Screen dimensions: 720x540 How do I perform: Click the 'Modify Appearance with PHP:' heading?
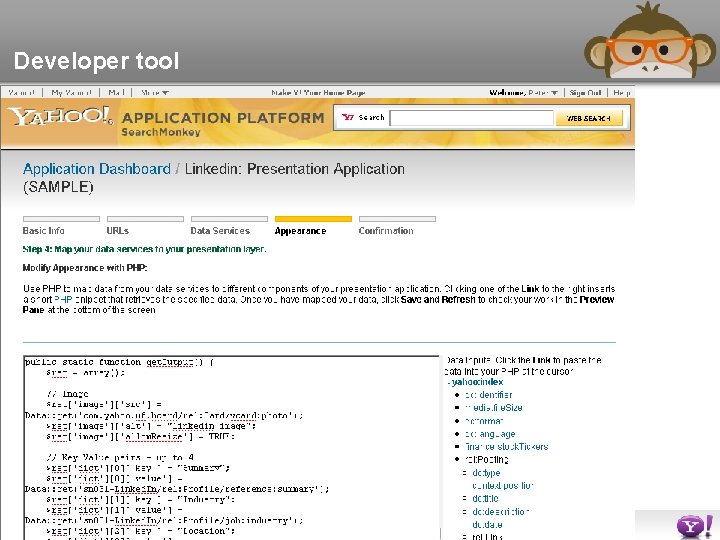(85, 268)
